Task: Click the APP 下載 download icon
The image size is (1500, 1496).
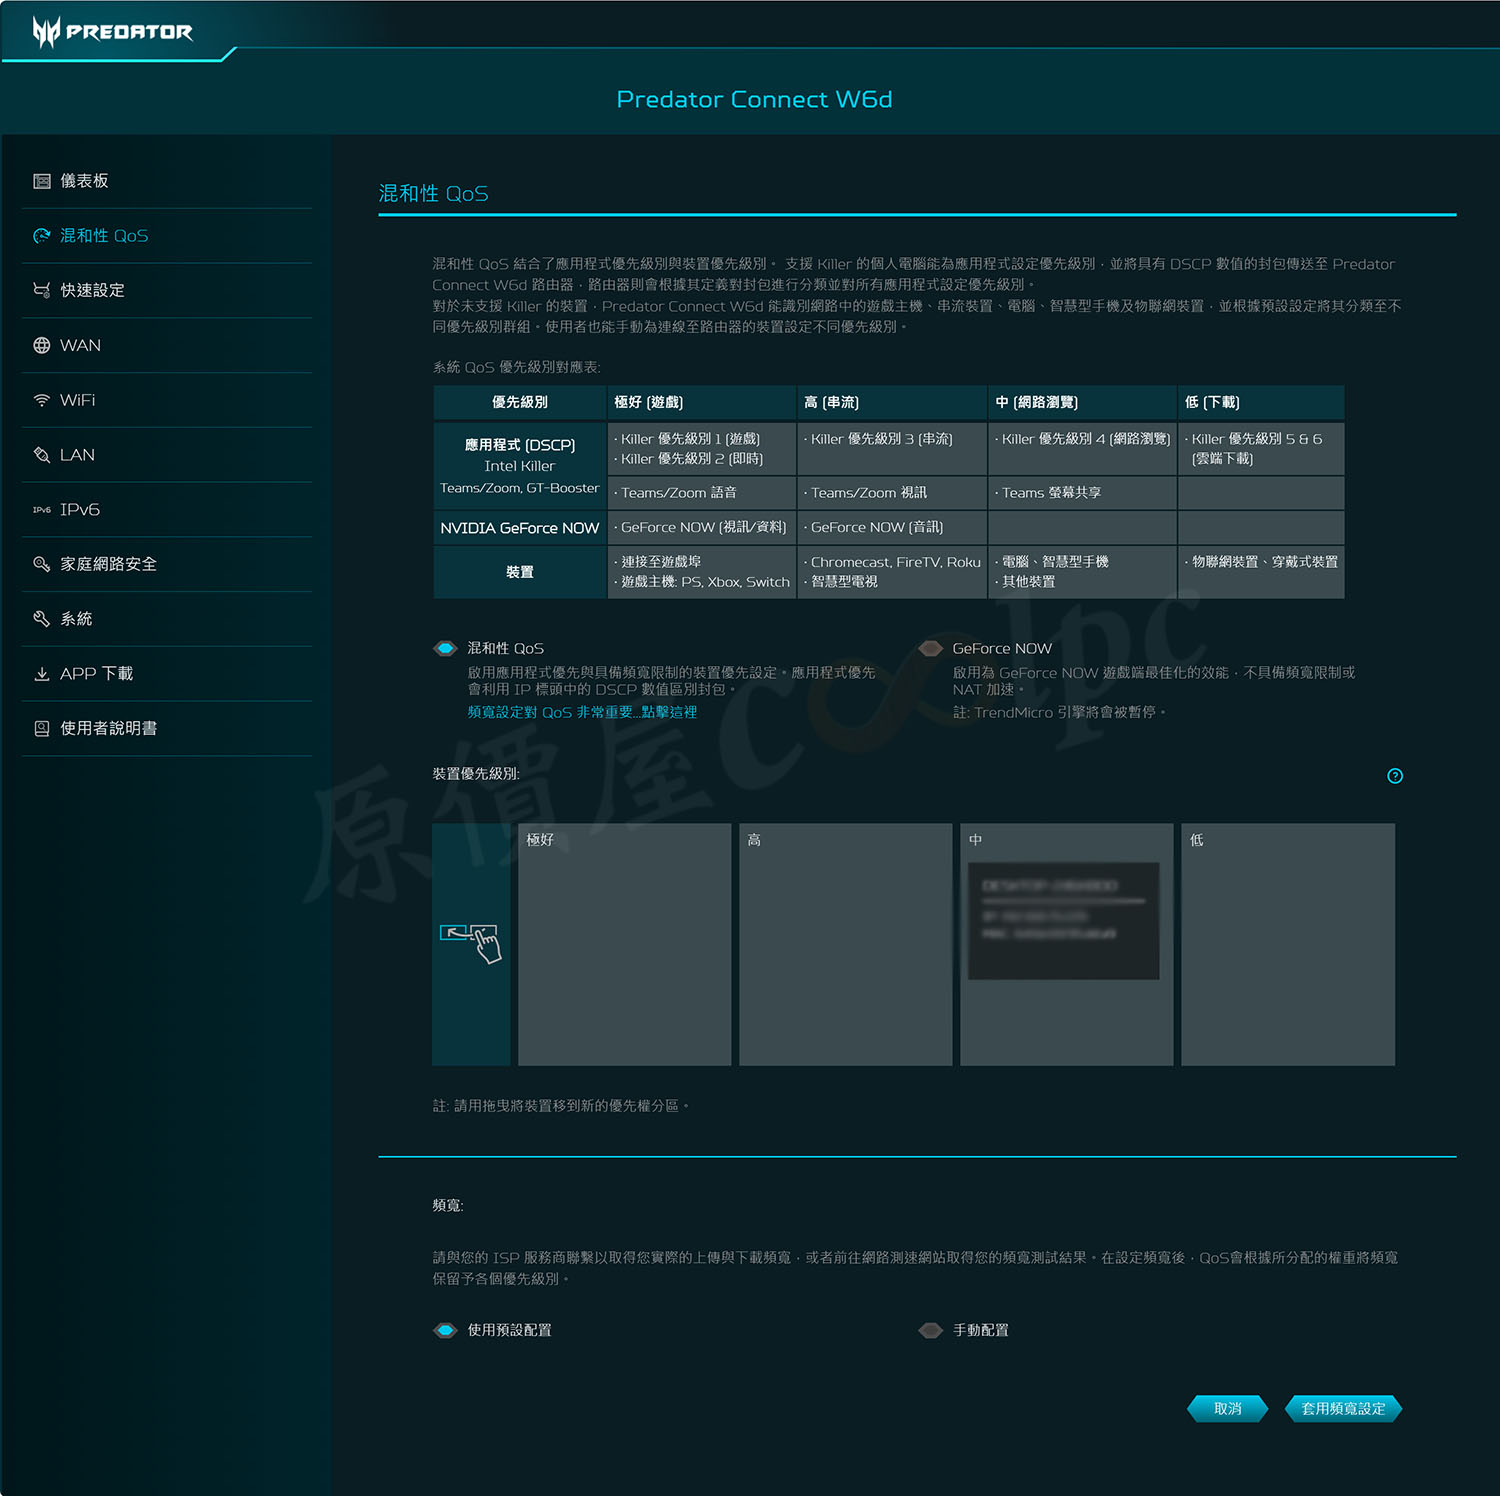Action: (42, 674)
